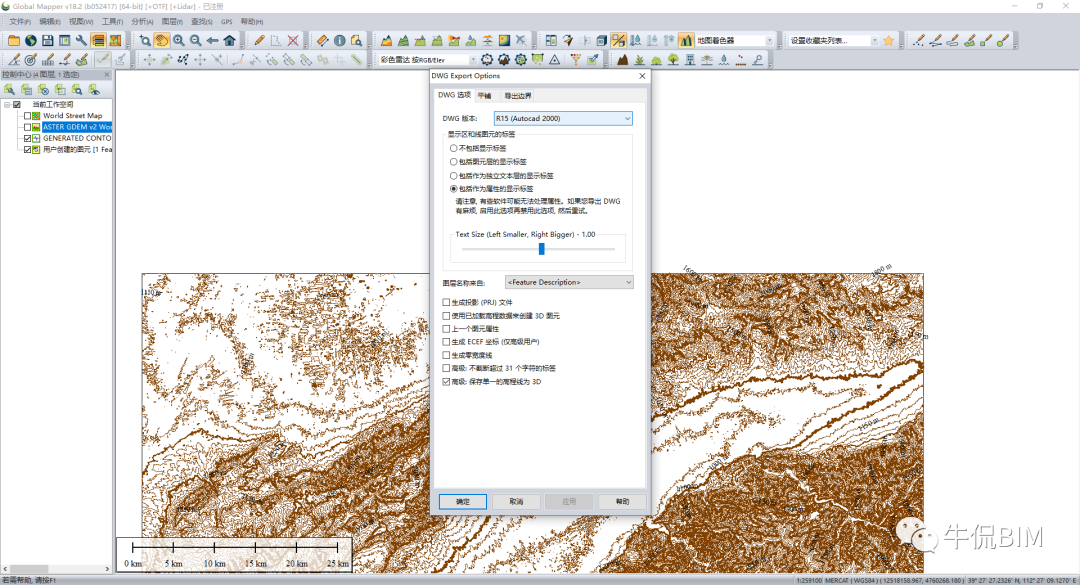
Task: Select the hand pan tool
Action: 162,41
